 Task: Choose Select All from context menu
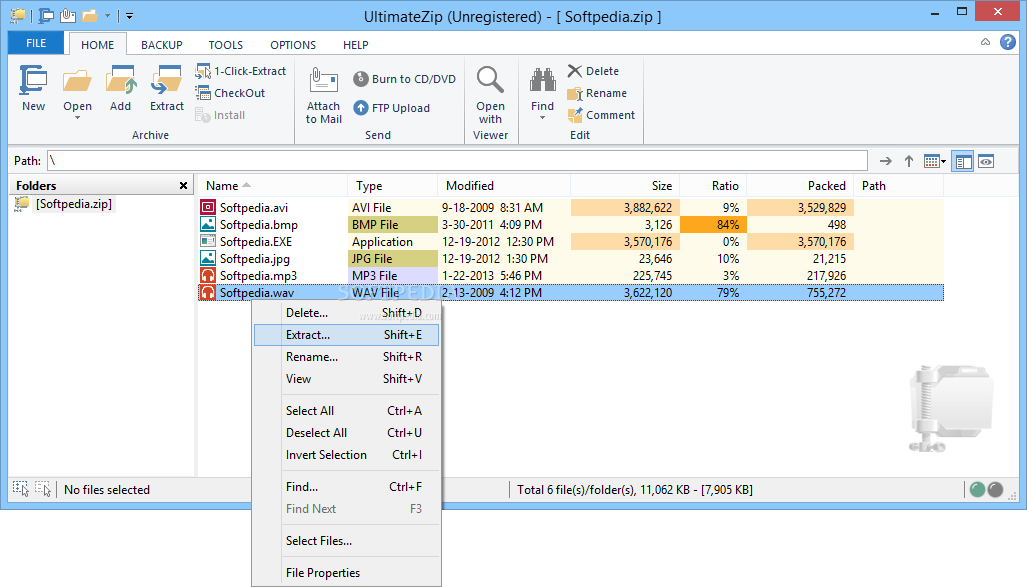coord(346,411)
